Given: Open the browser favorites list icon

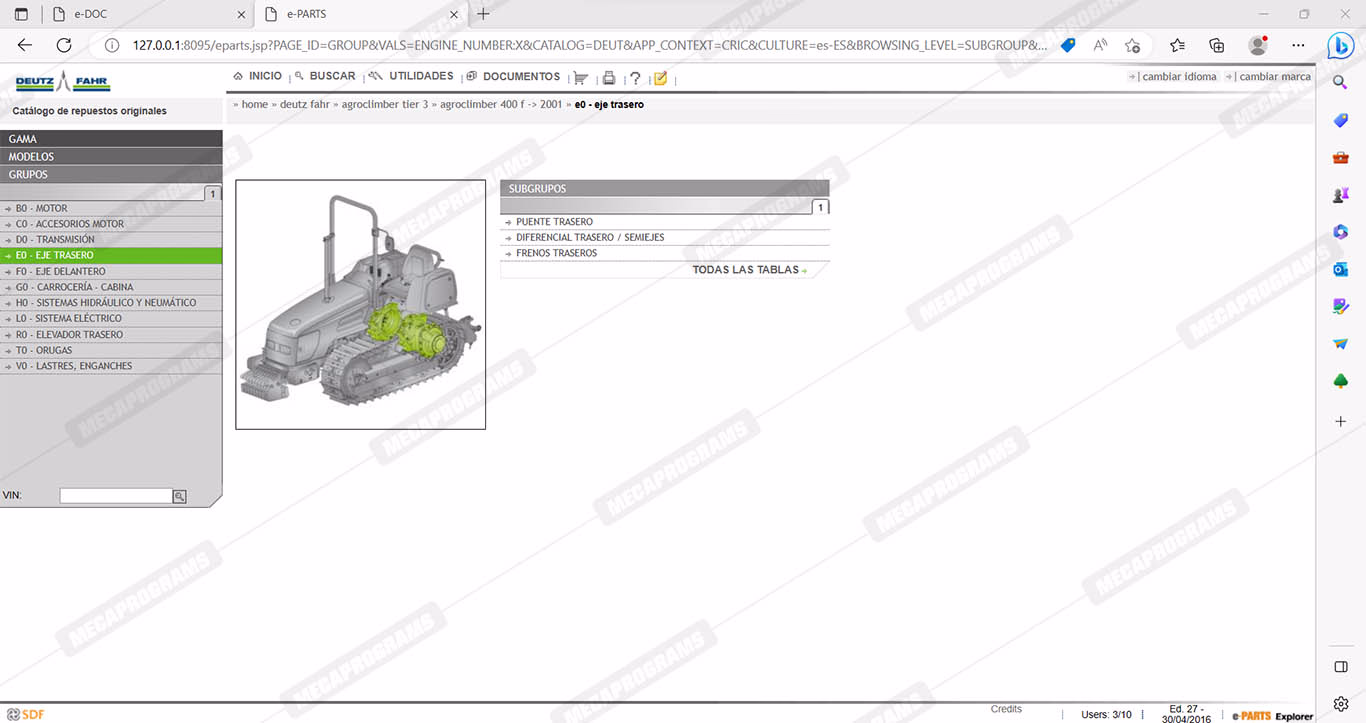Looking at the screenshot, I should pyautogui.click(x=1177, y=45).
